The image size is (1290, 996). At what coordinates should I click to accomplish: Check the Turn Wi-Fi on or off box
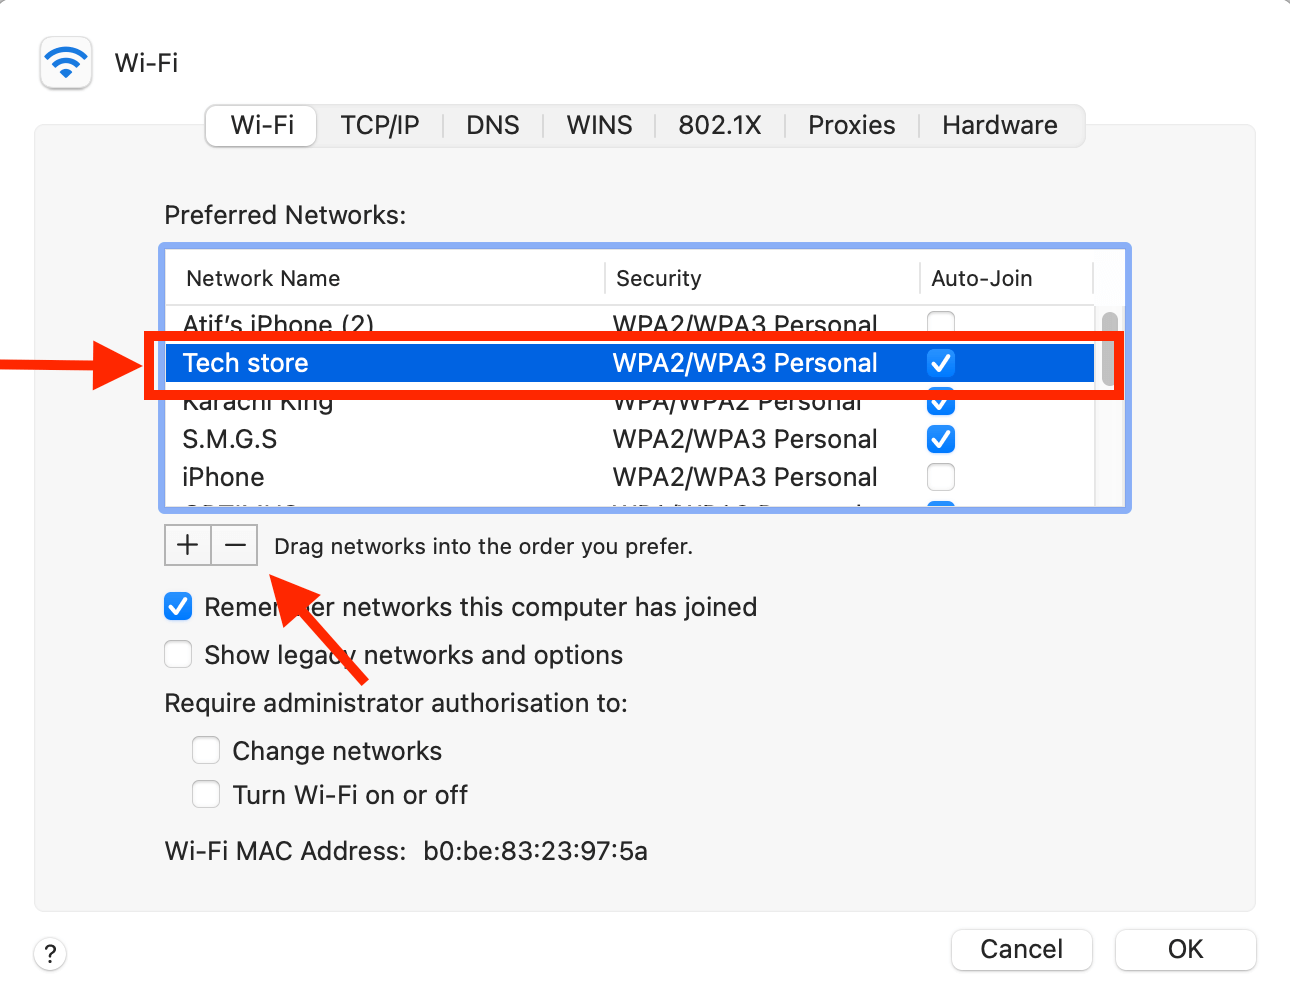(206, 795)
